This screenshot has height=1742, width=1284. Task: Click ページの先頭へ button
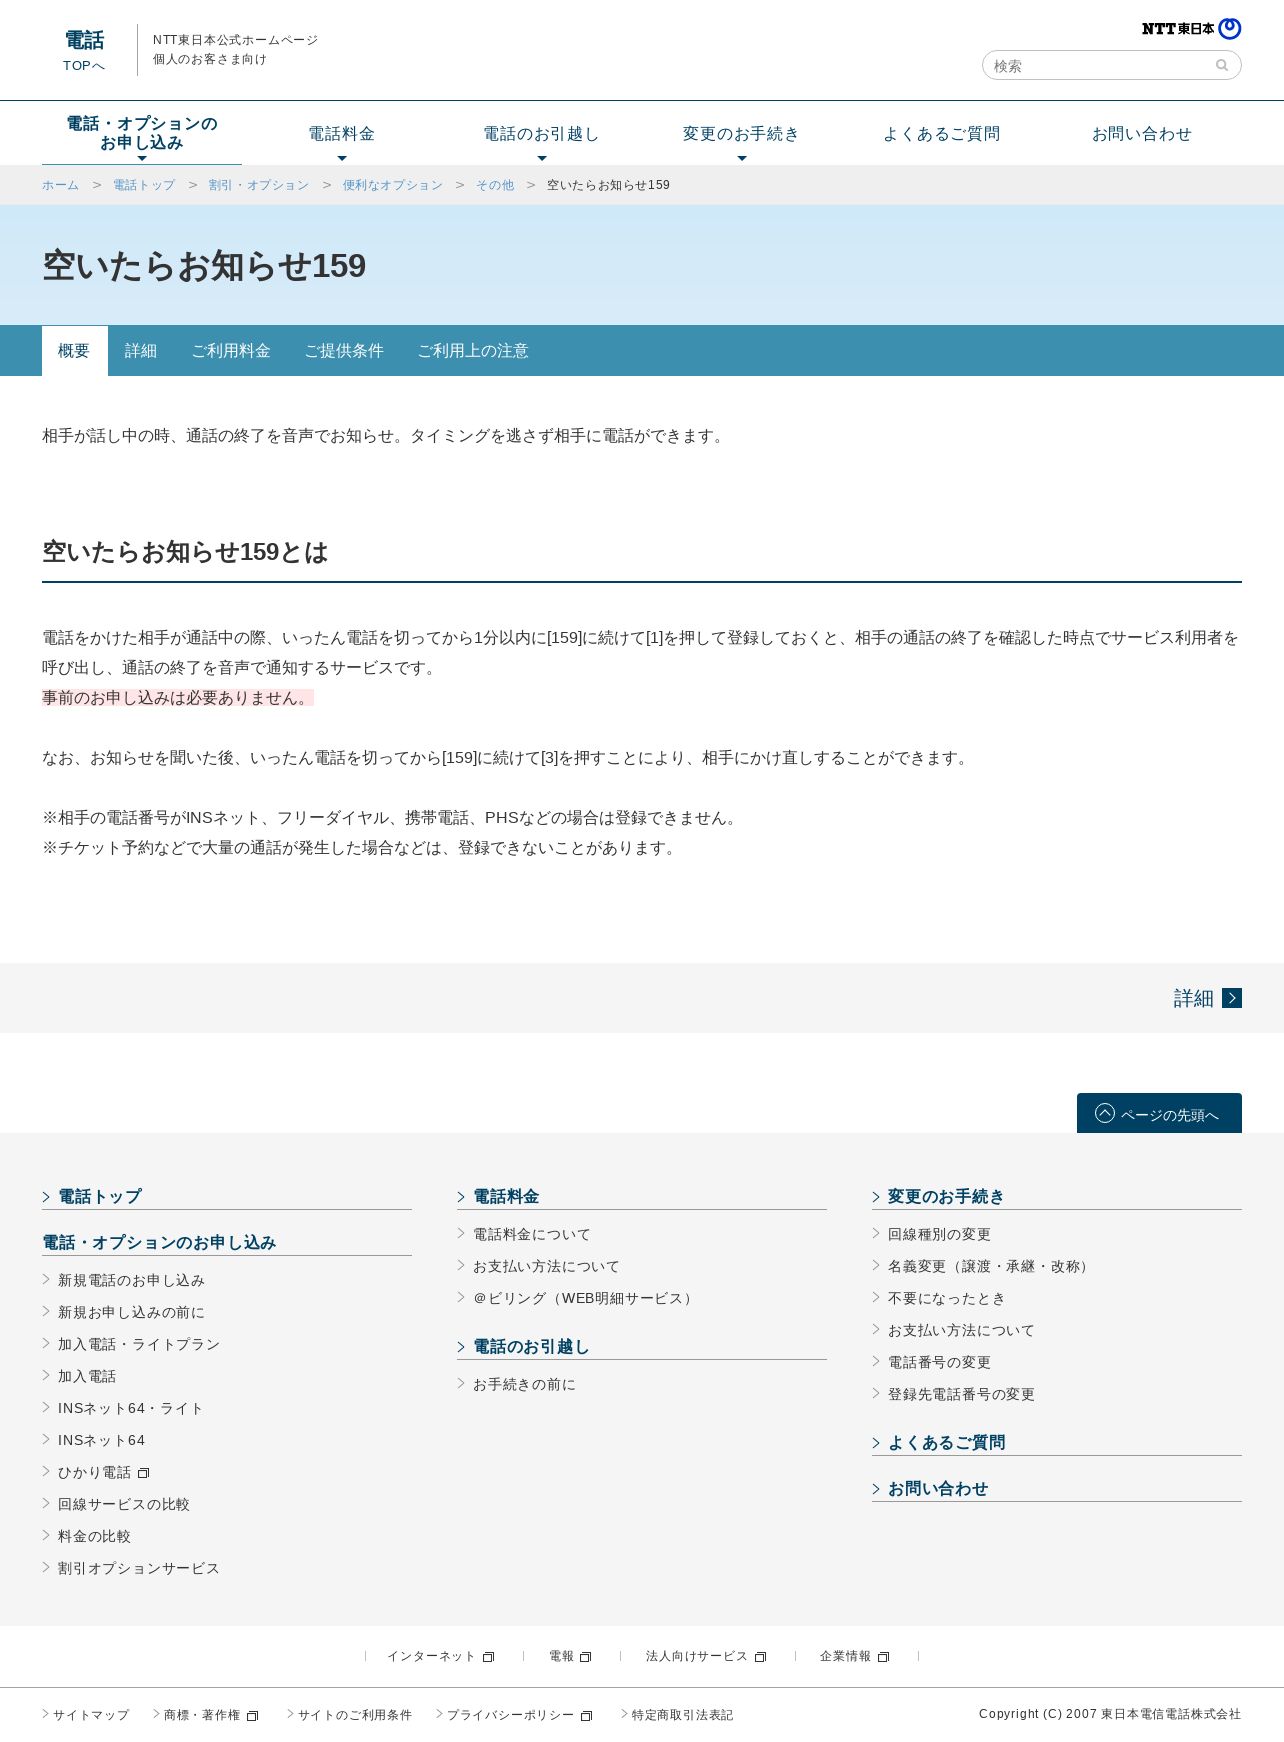(1159, 1113)
